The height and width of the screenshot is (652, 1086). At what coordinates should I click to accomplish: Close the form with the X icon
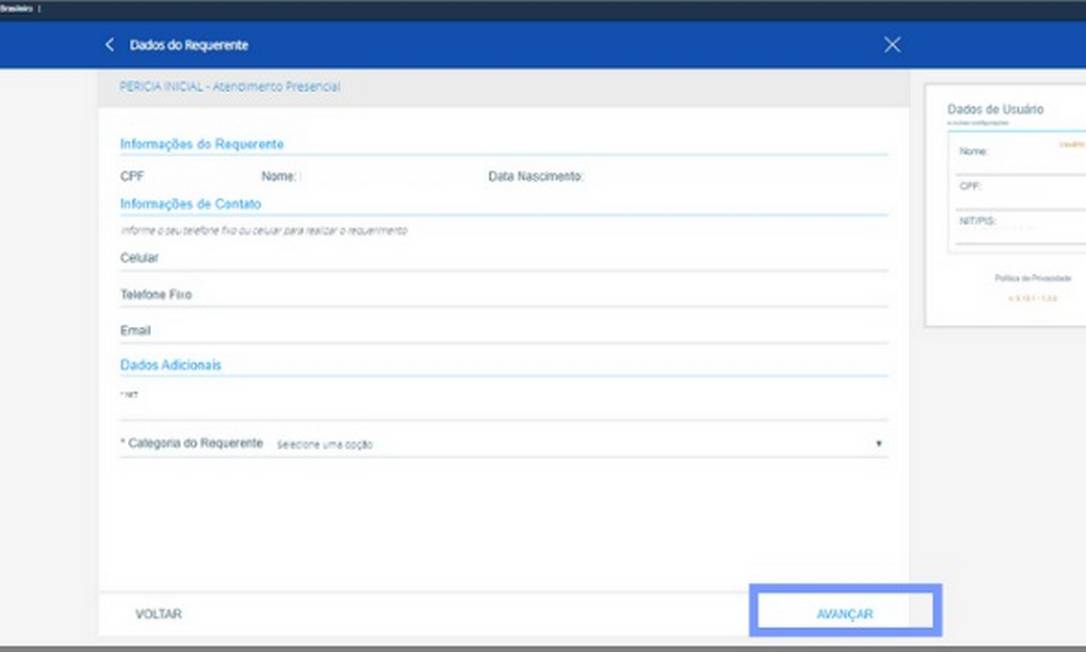892,45
